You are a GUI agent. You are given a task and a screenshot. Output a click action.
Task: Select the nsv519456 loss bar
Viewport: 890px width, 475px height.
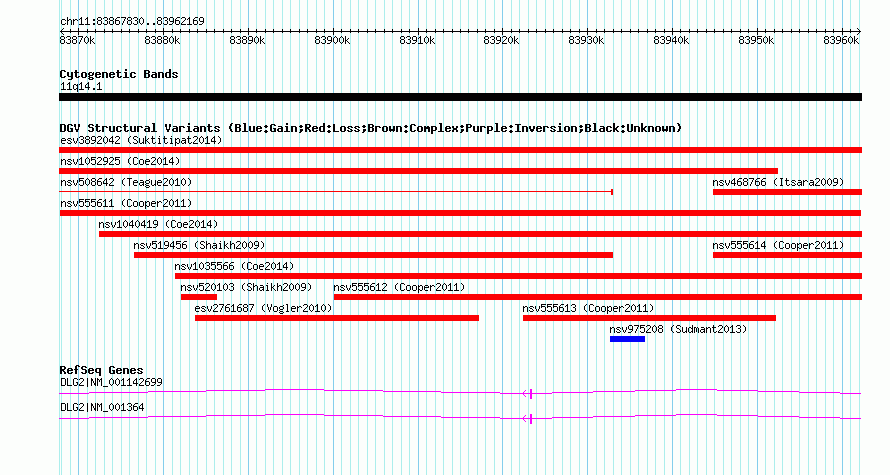point(373,255)
